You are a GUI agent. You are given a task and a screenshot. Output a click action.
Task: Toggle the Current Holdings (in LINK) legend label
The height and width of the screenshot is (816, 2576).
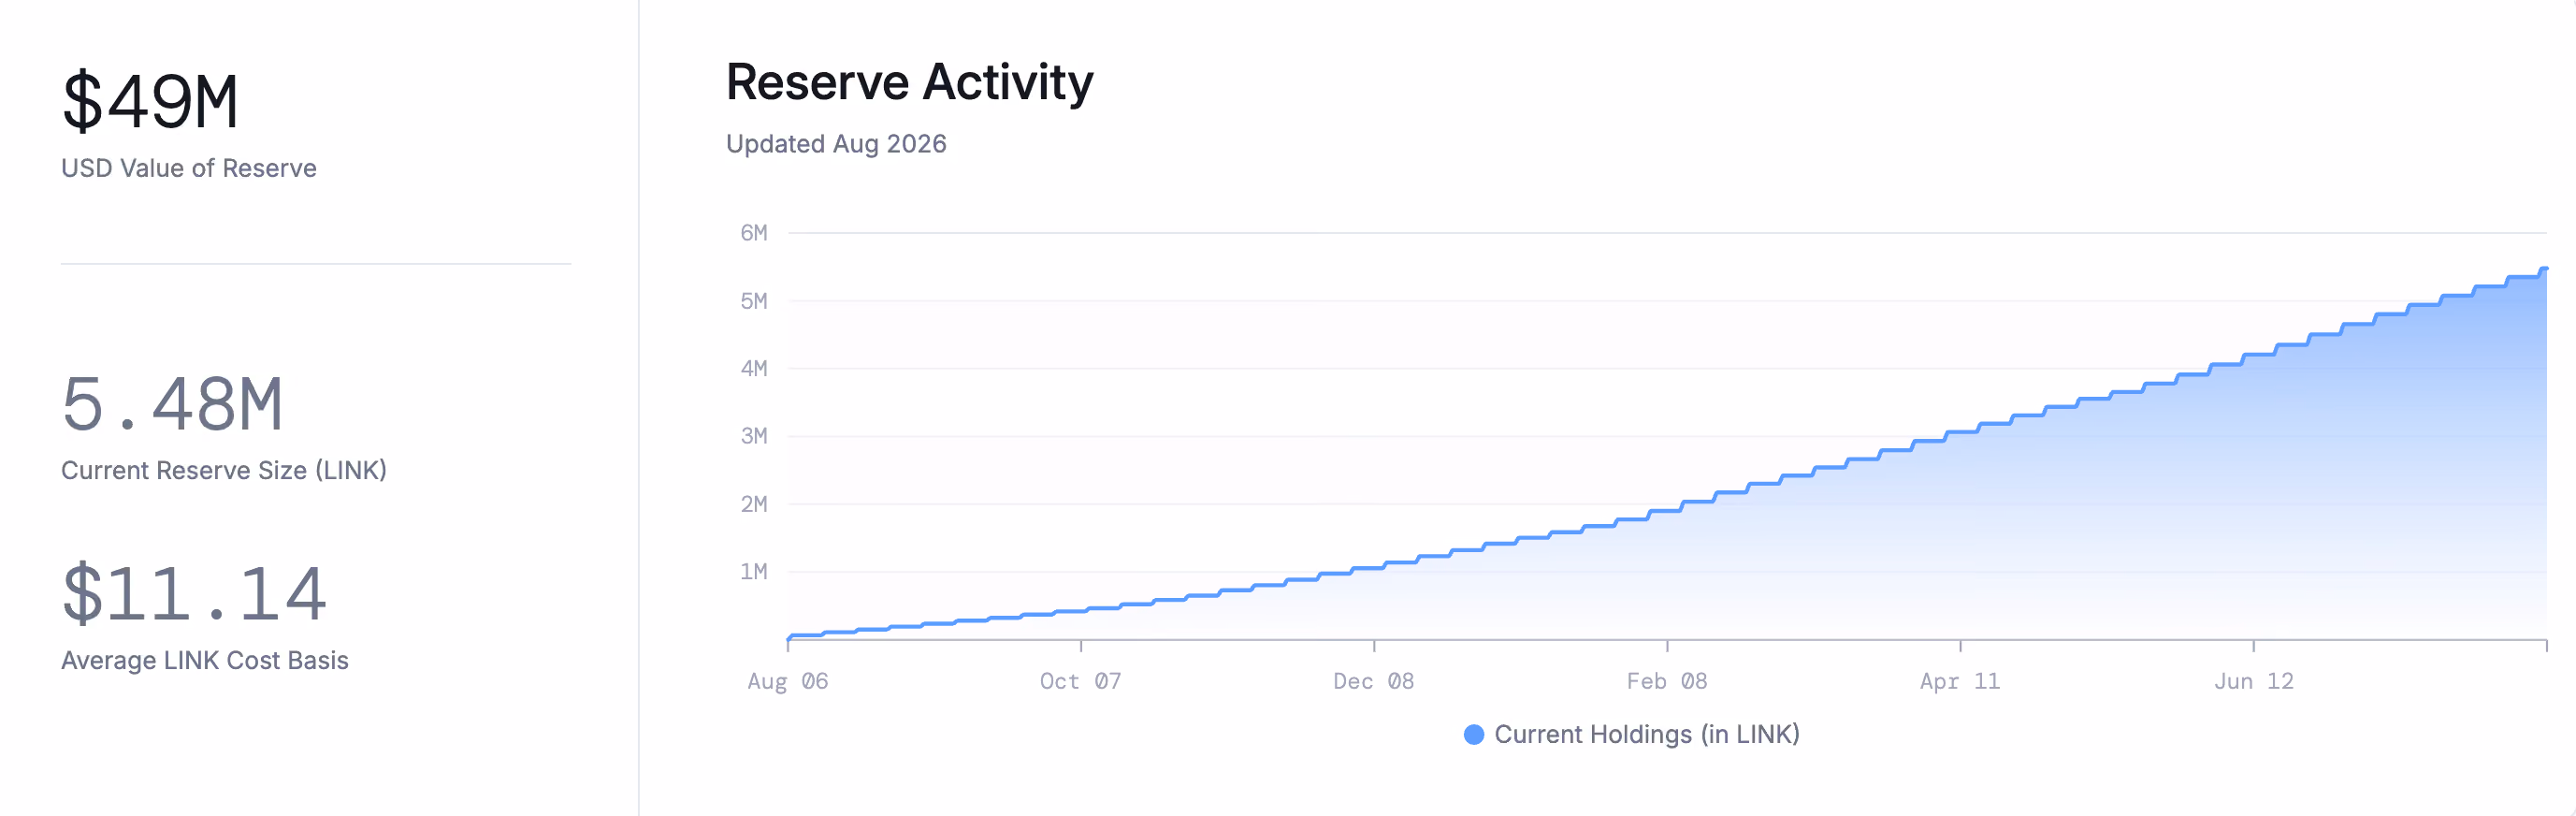1646,735
